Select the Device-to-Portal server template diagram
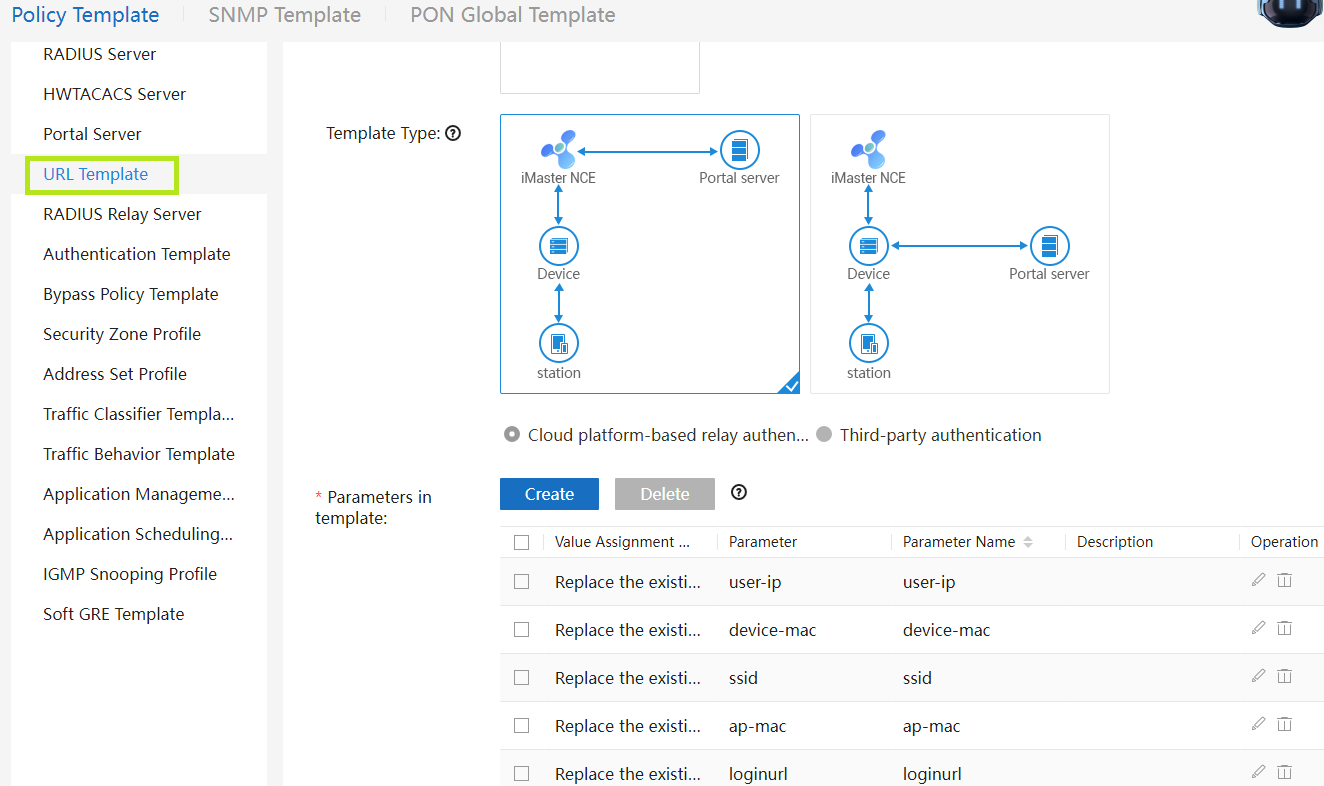This screenshot has width=1324, height=786. 959,253
